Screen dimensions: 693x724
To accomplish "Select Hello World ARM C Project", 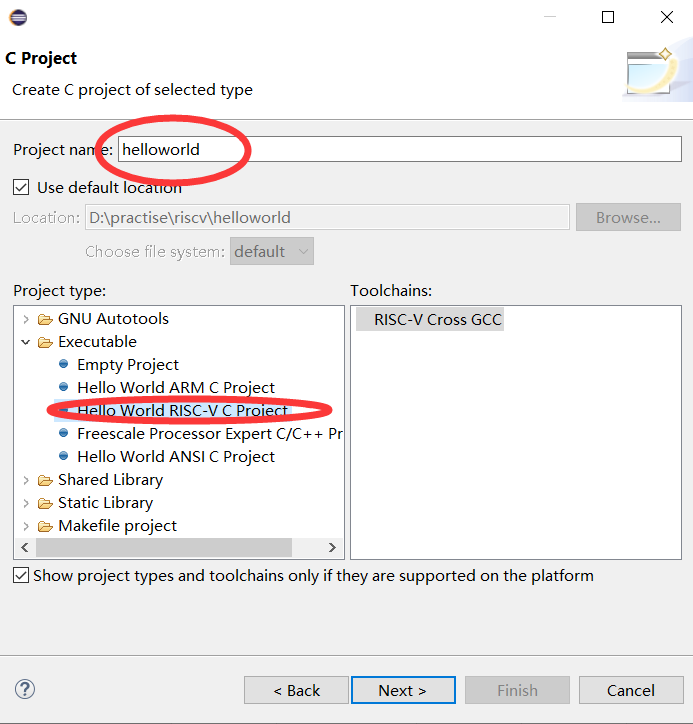I will 175,388.
